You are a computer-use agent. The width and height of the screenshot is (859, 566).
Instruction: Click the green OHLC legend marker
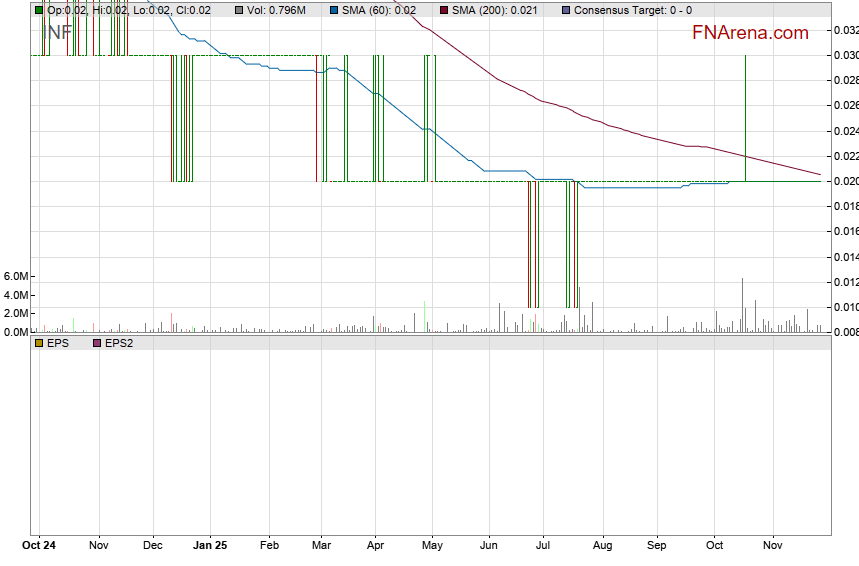39,10
